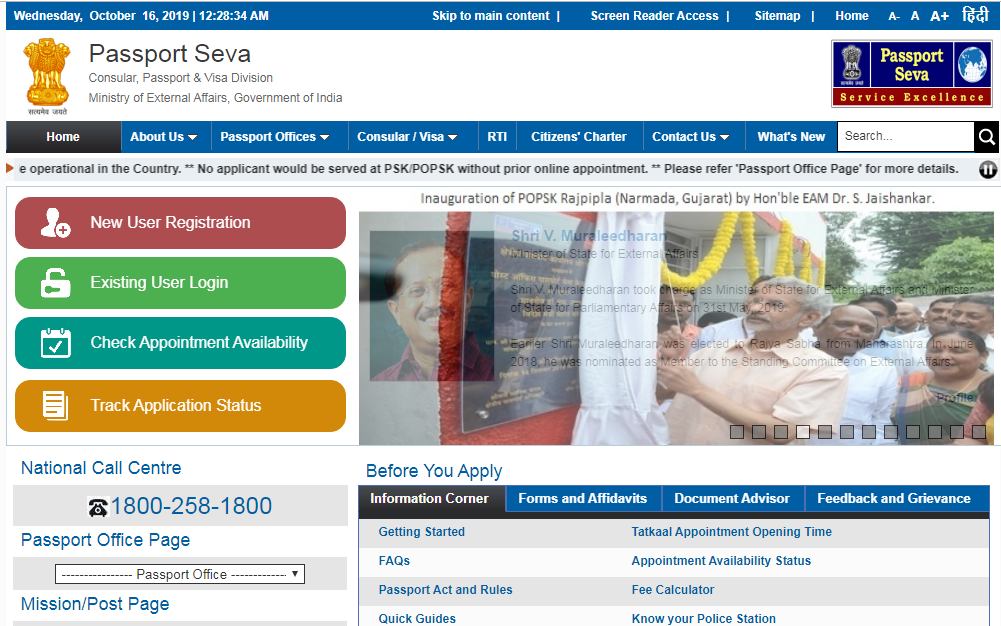Screen dimensions: 1001x626
Task: Expand the Passport Offices menu
Action: tap(275, 137)
